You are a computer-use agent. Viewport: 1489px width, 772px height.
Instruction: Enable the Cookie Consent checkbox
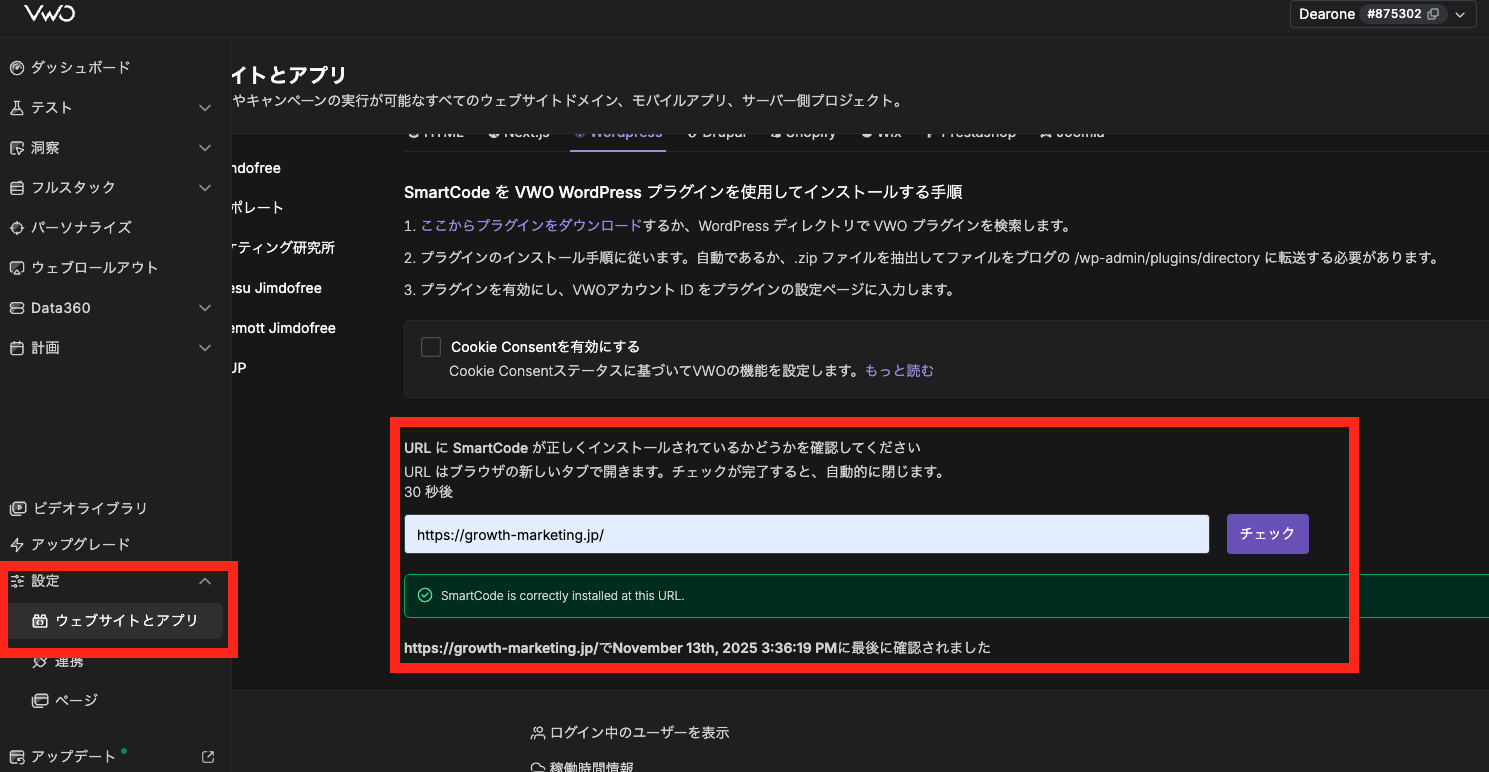(x=430, y=346)
